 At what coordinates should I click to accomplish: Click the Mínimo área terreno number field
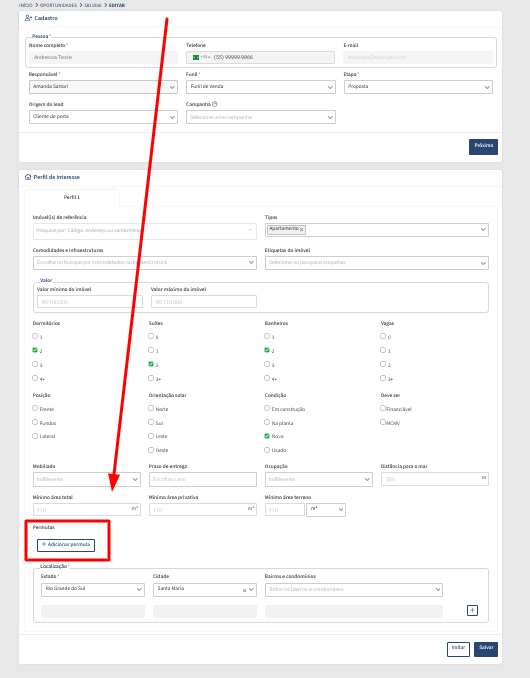coord(284,510)
